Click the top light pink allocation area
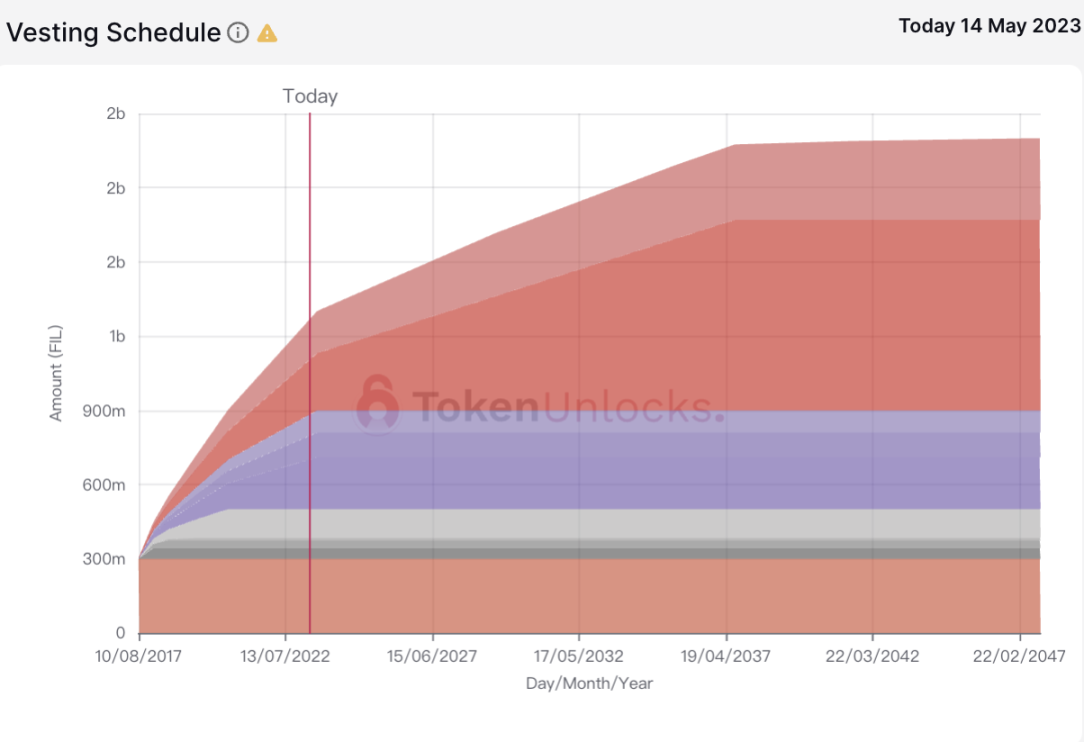The image size is (1084, 742). click(887, 181)
